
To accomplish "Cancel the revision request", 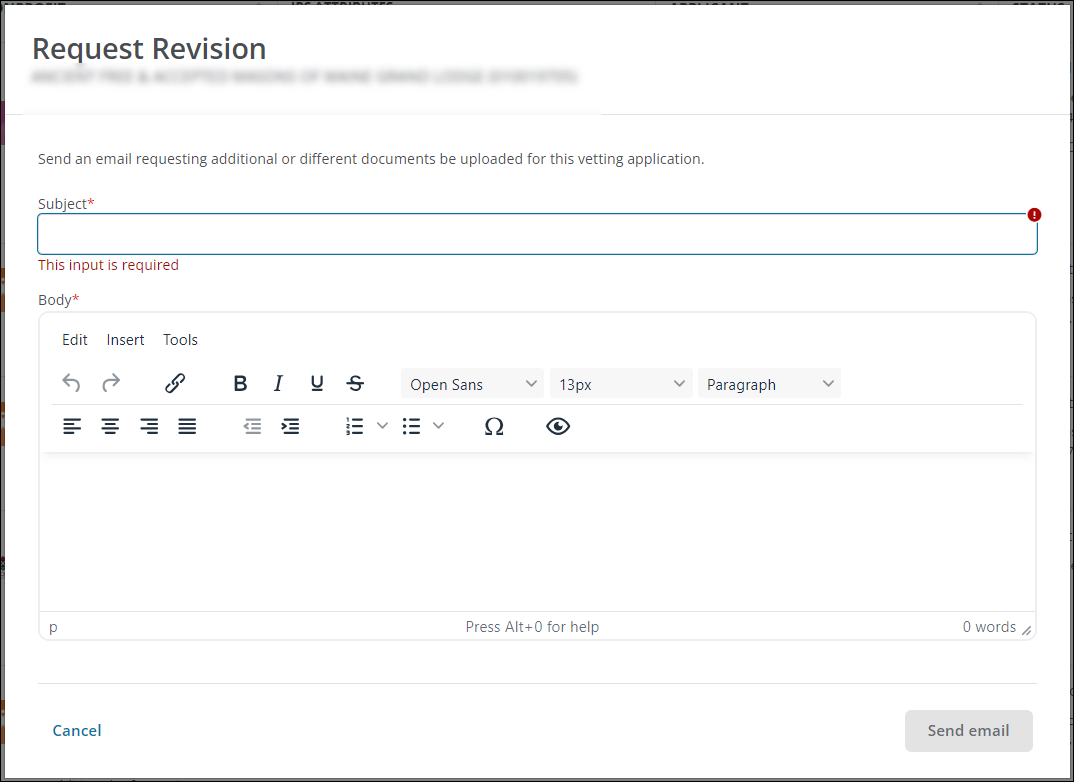I will pyautogui.click(x=77, y=731).
